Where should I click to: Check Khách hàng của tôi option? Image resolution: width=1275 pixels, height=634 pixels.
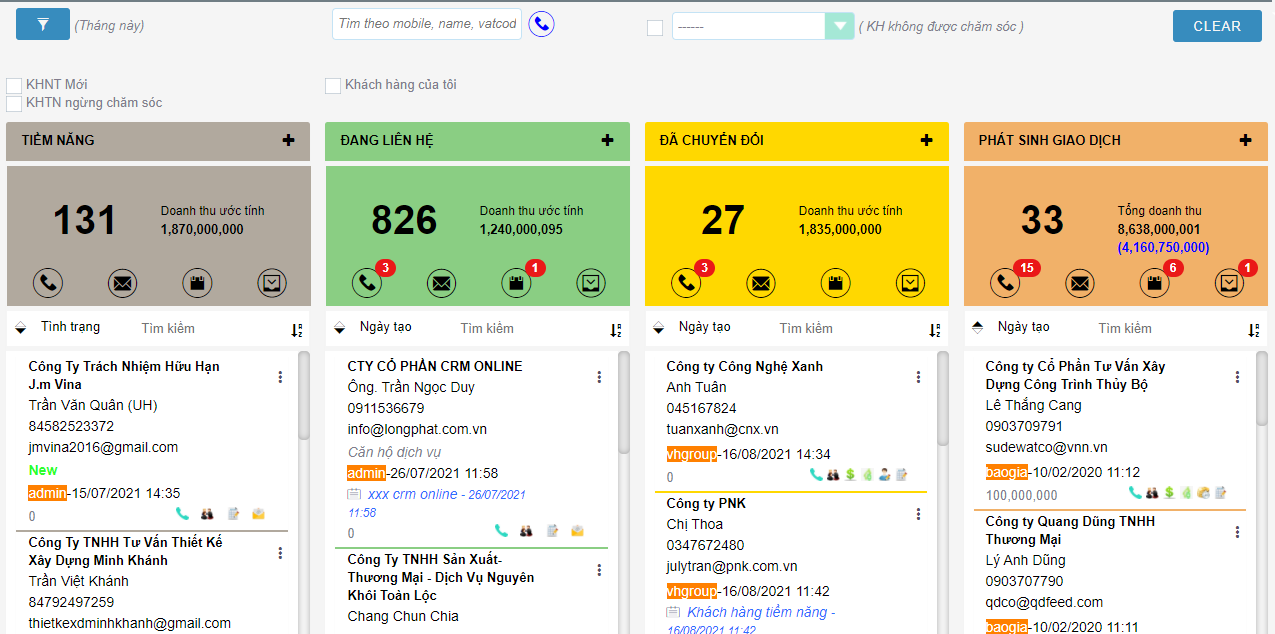[x=333, y=86]
